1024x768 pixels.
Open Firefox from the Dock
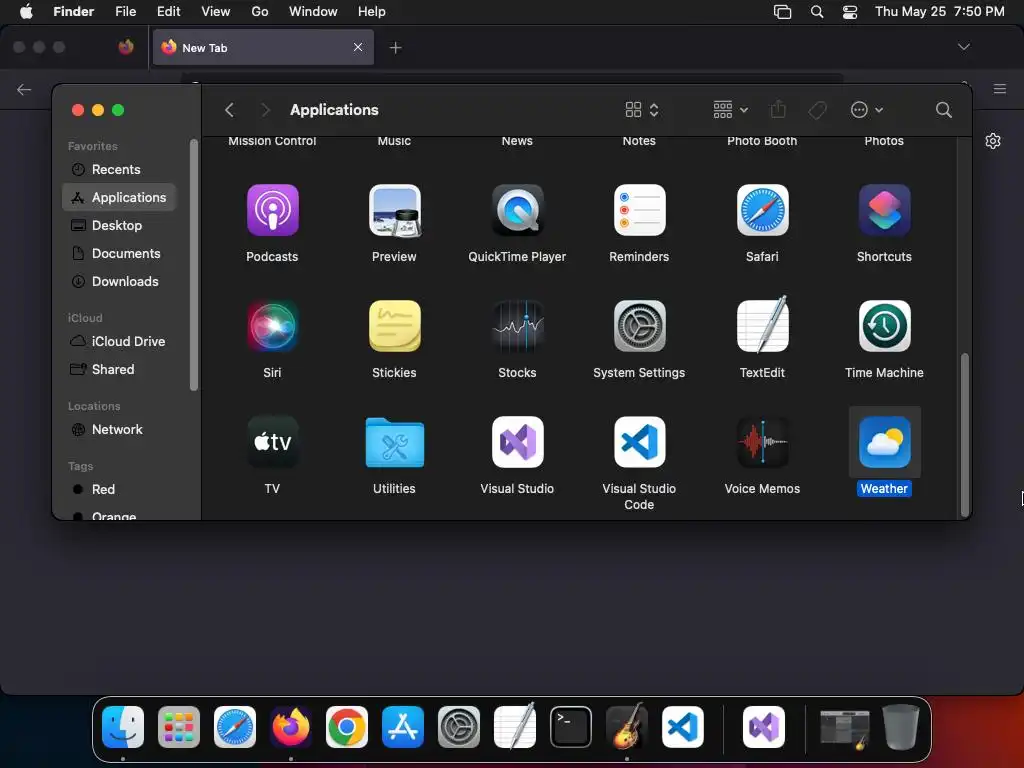[291, 727]
